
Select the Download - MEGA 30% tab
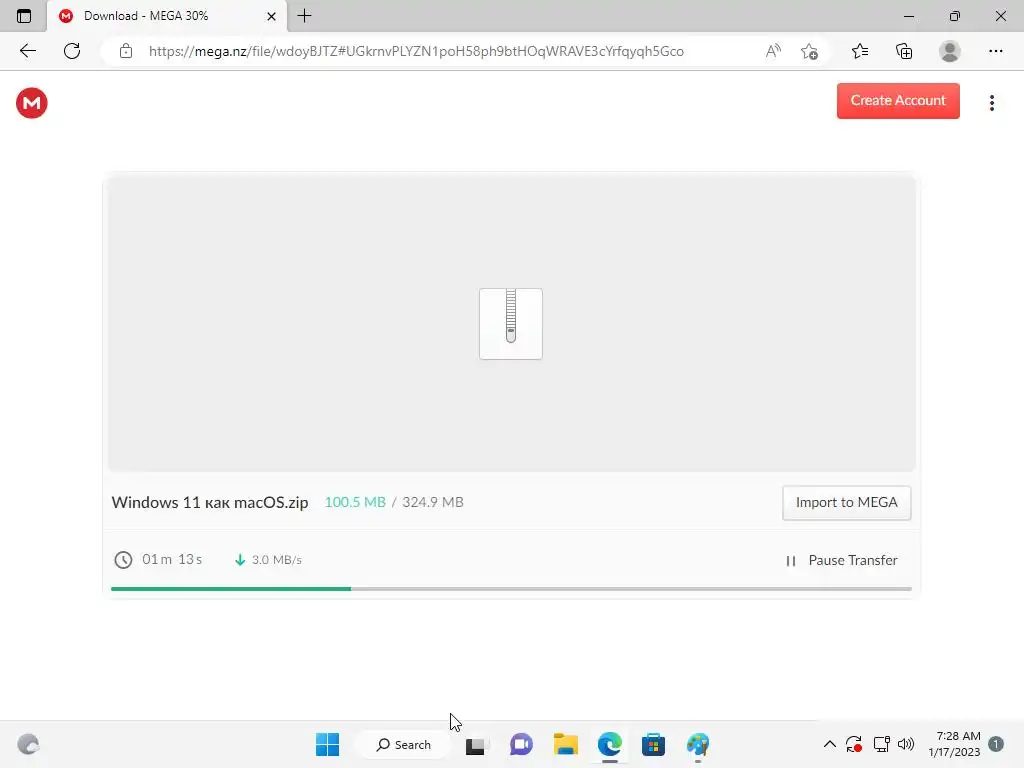[x=168, y=16]
